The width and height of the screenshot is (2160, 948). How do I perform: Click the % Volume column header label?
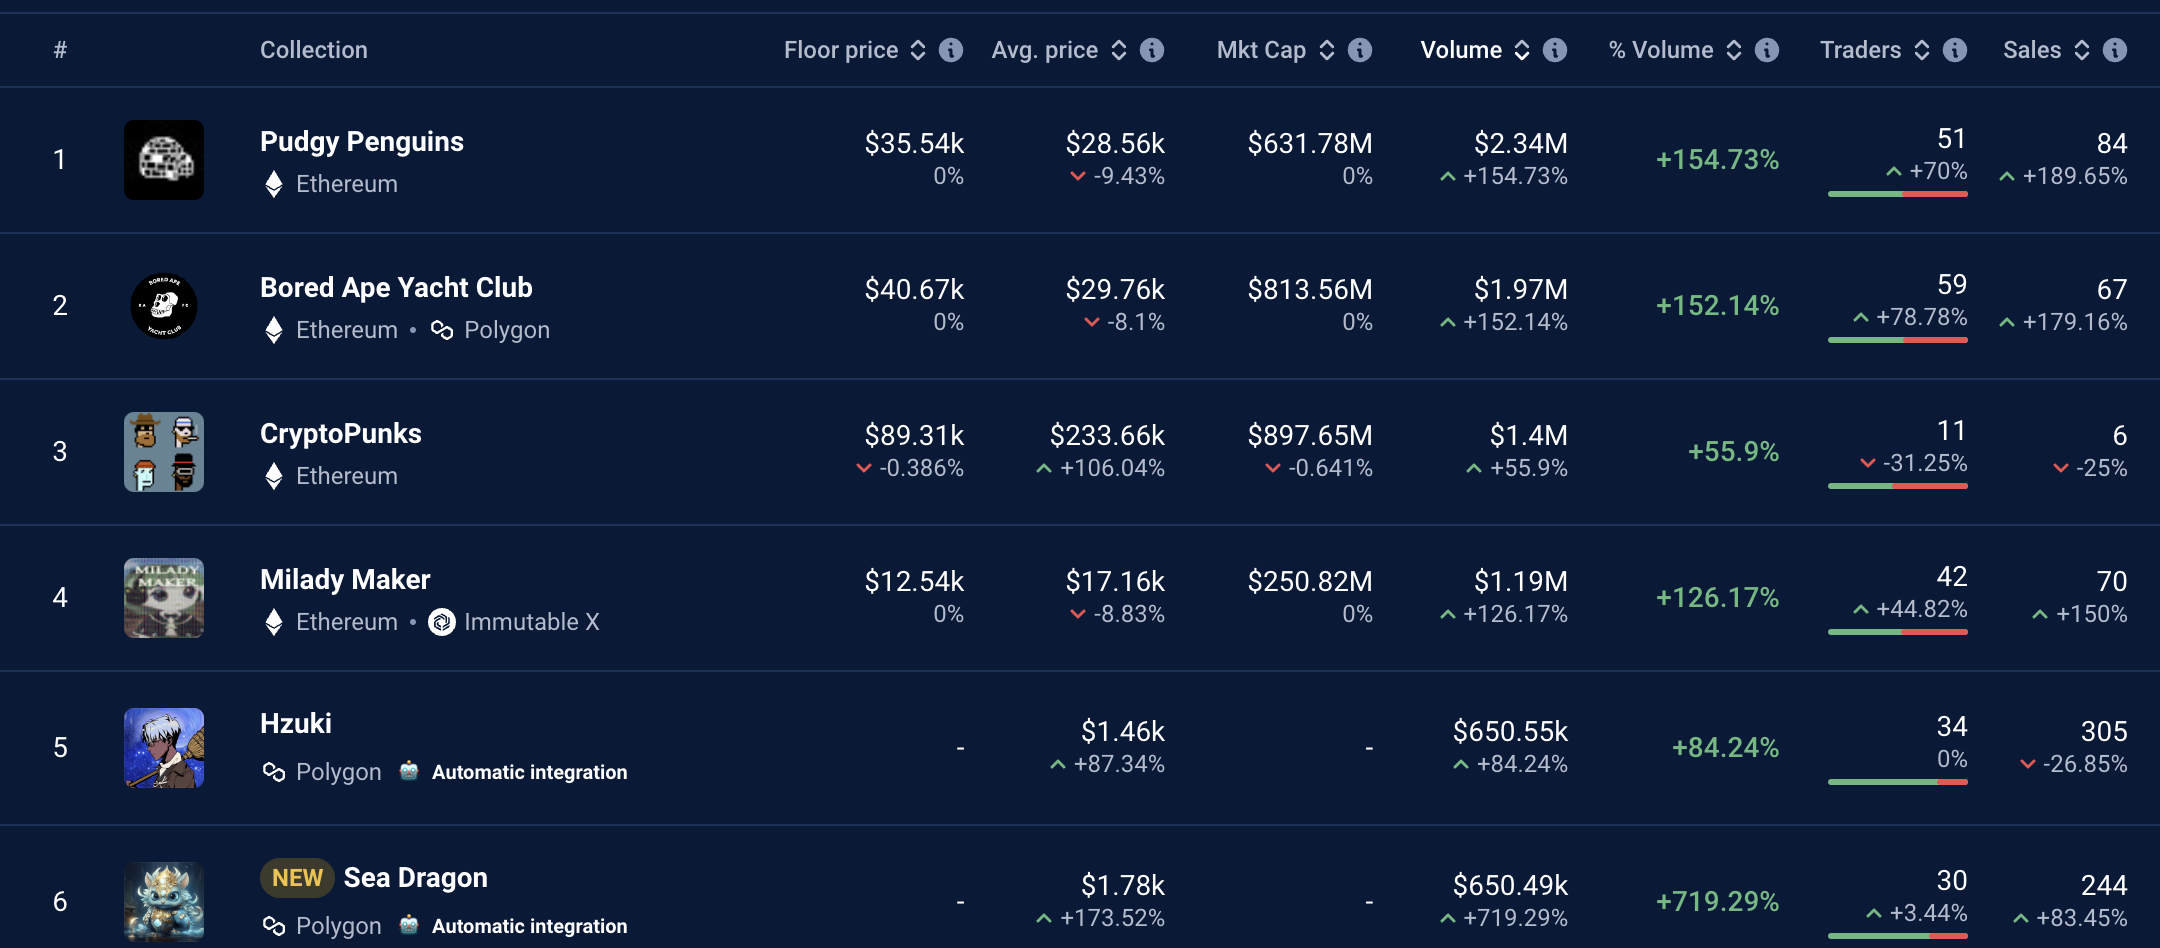tap(1661, 50)
